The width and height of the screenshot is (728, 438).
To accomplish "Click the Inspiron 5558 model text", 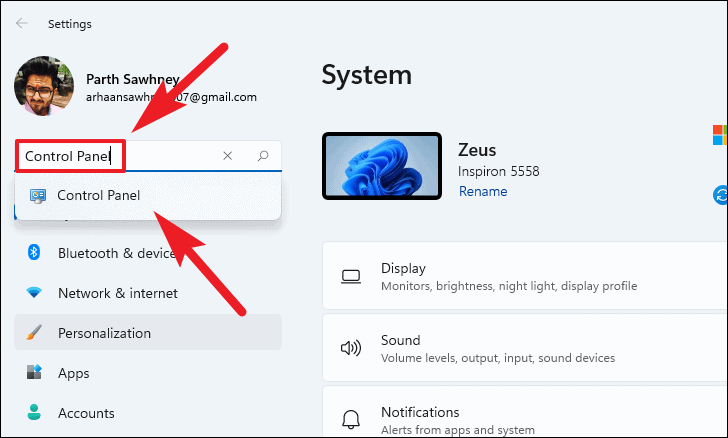I will pyautogui.click(x=499, y=171).
